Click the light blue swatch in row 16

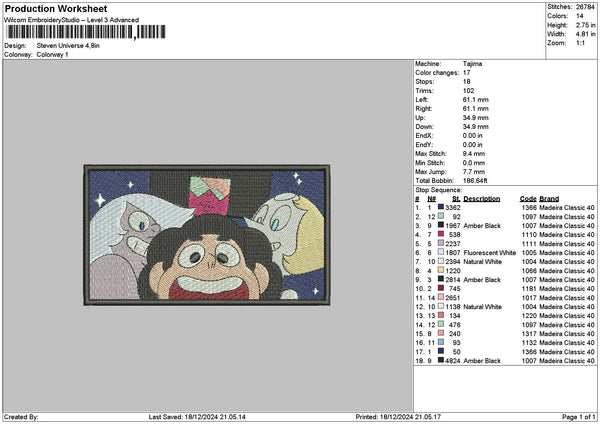pos(441,342)
